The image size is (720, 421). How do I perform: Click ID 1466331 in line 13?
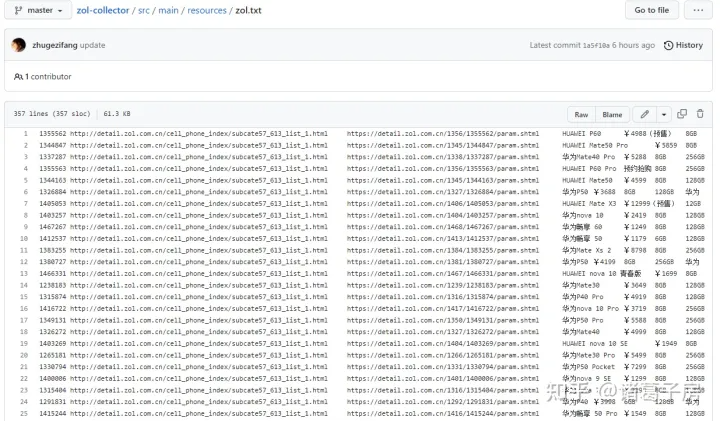click(x=53, y=273)
